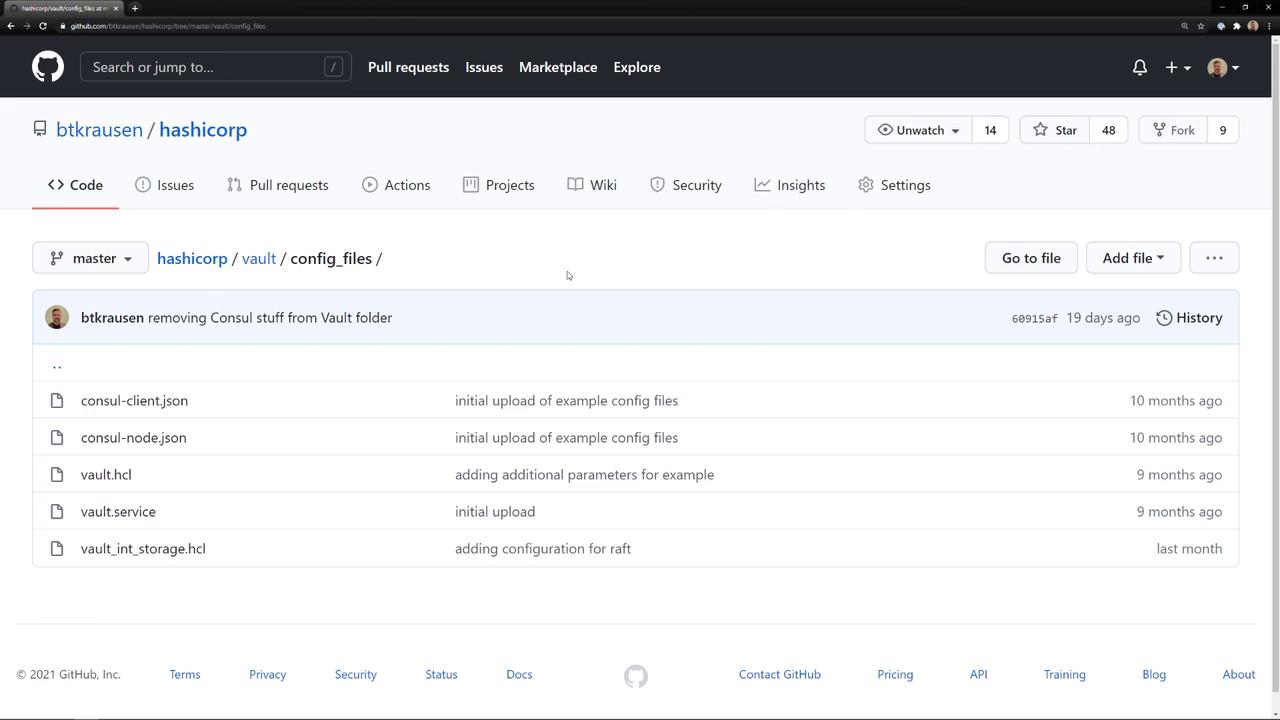1280x720 pixels.
Task: Switch to the Issues repository tab
Action: 164,185
